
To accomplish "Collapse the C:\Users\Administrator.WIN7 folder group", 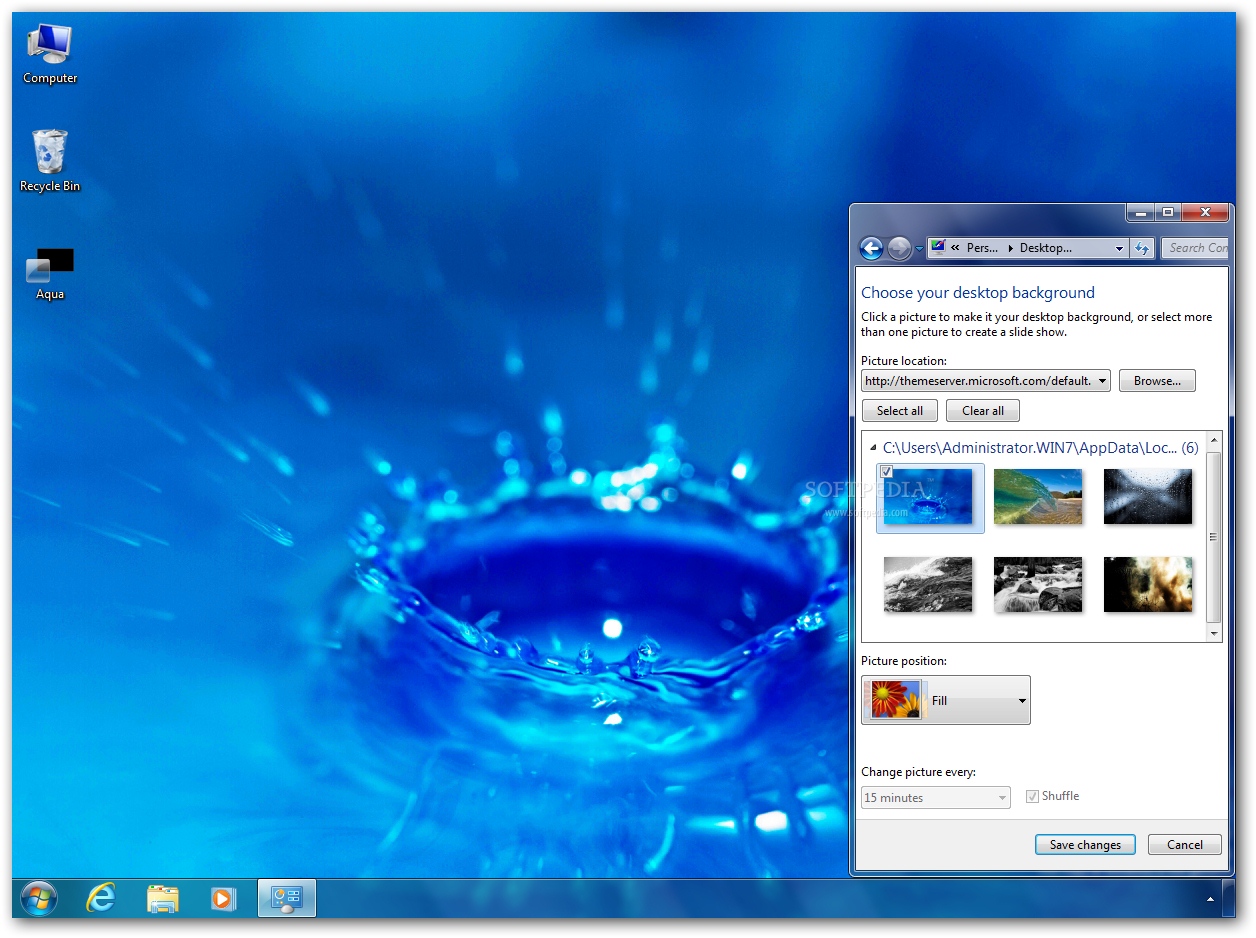I will pyautogui.click(x=873, y=449).
